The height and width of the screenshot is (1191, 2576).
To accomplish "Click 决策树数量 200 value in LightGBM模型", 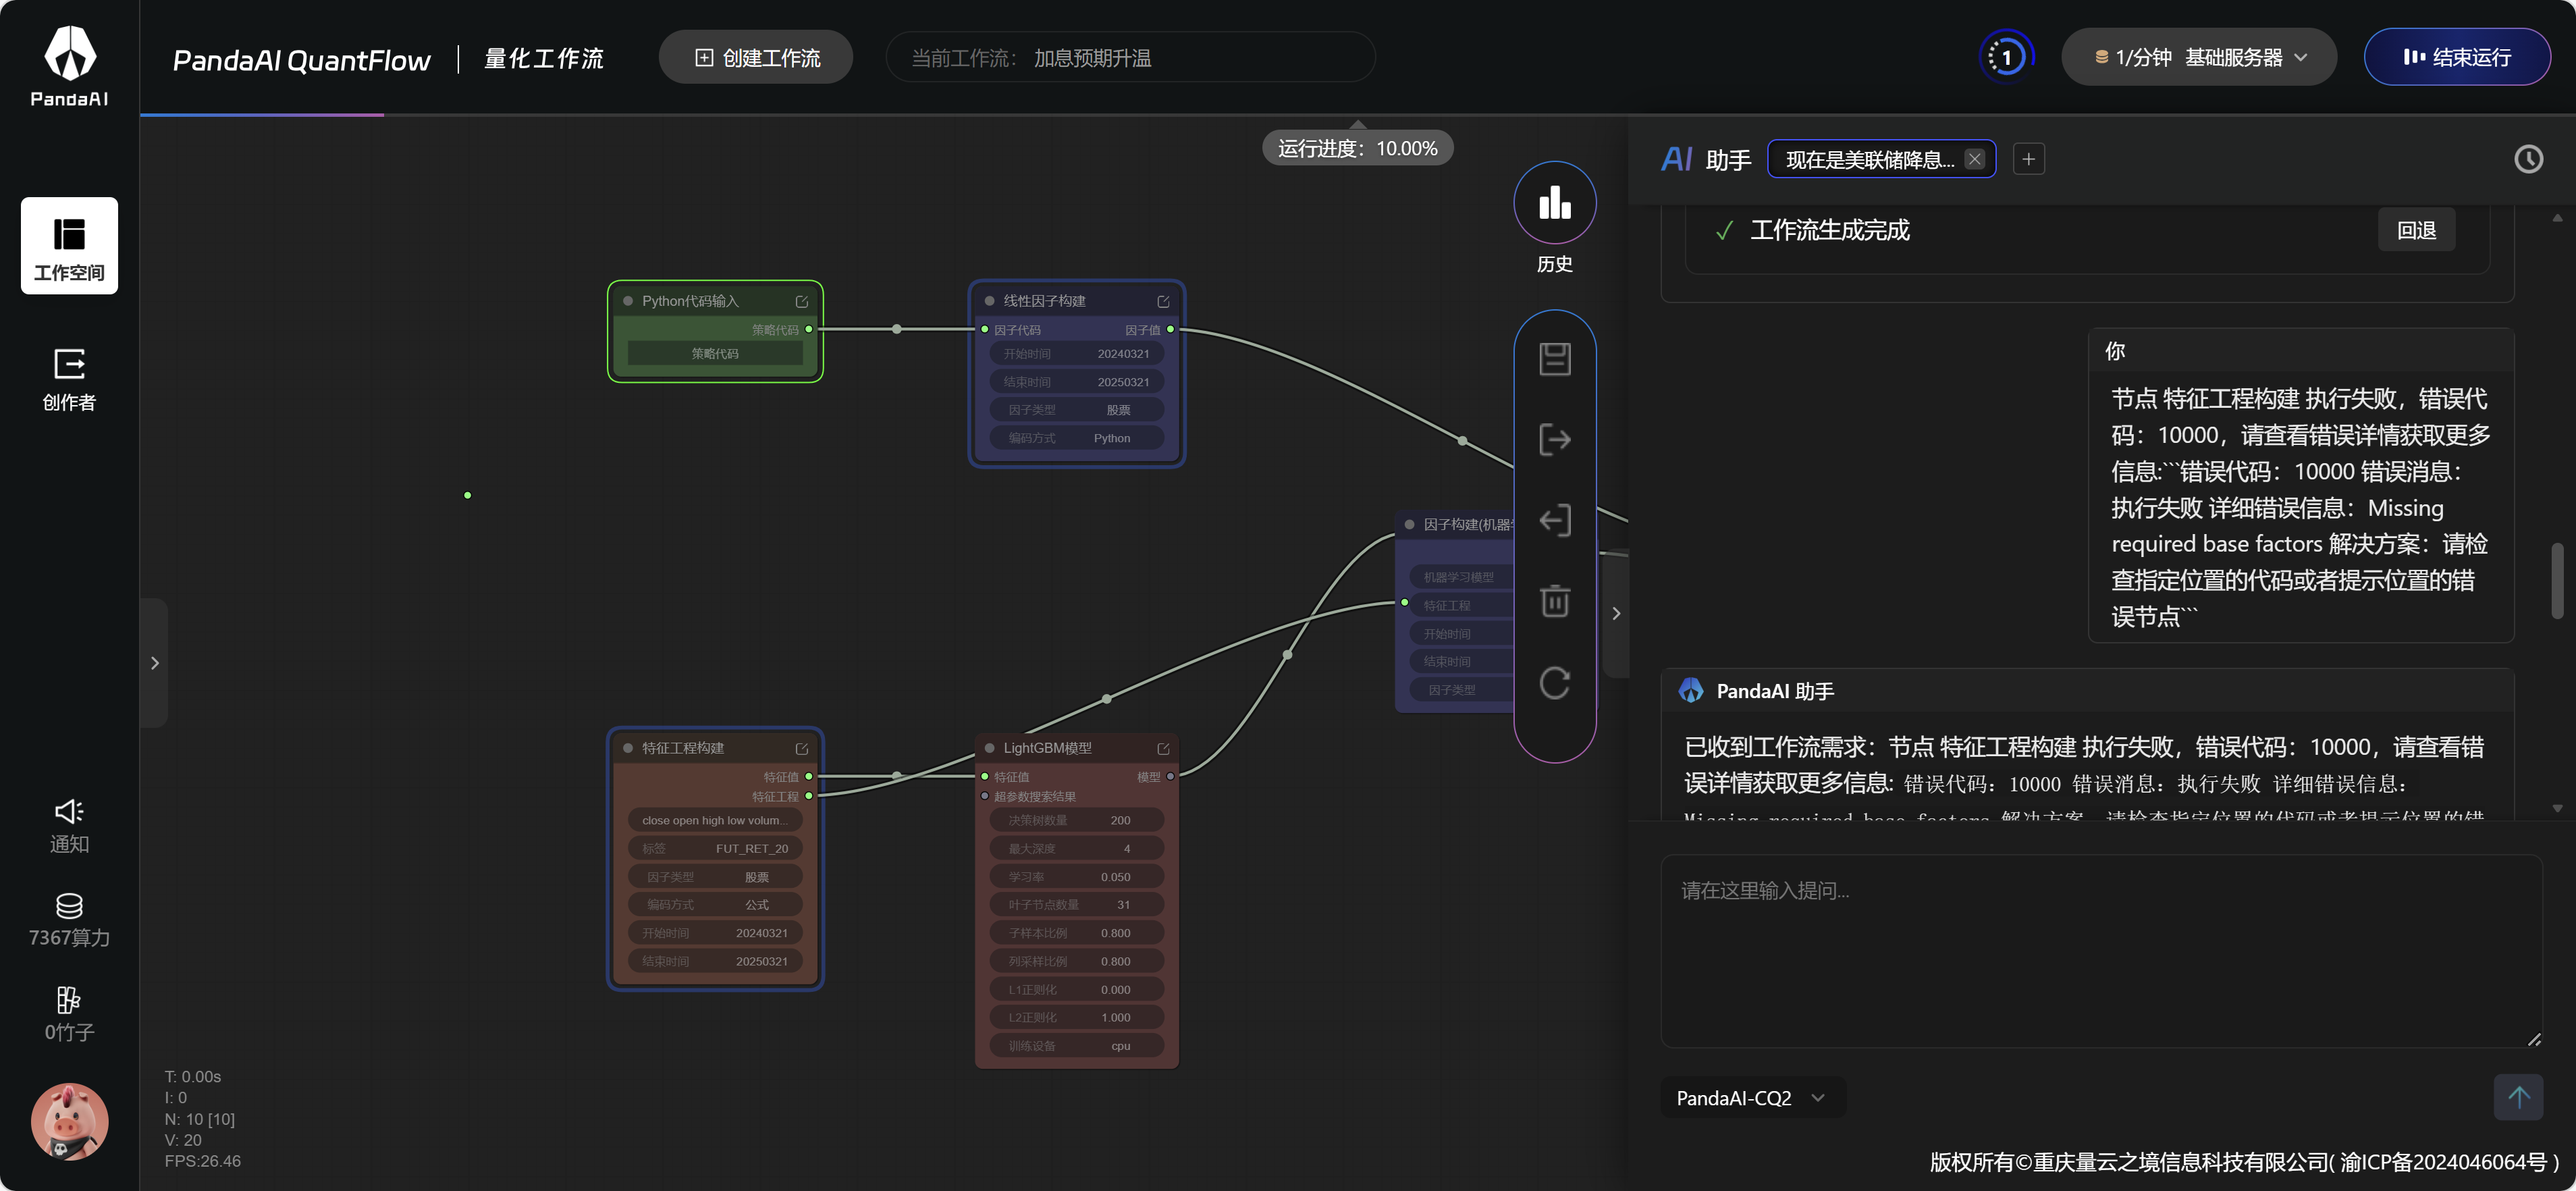I will (1076, 820).
